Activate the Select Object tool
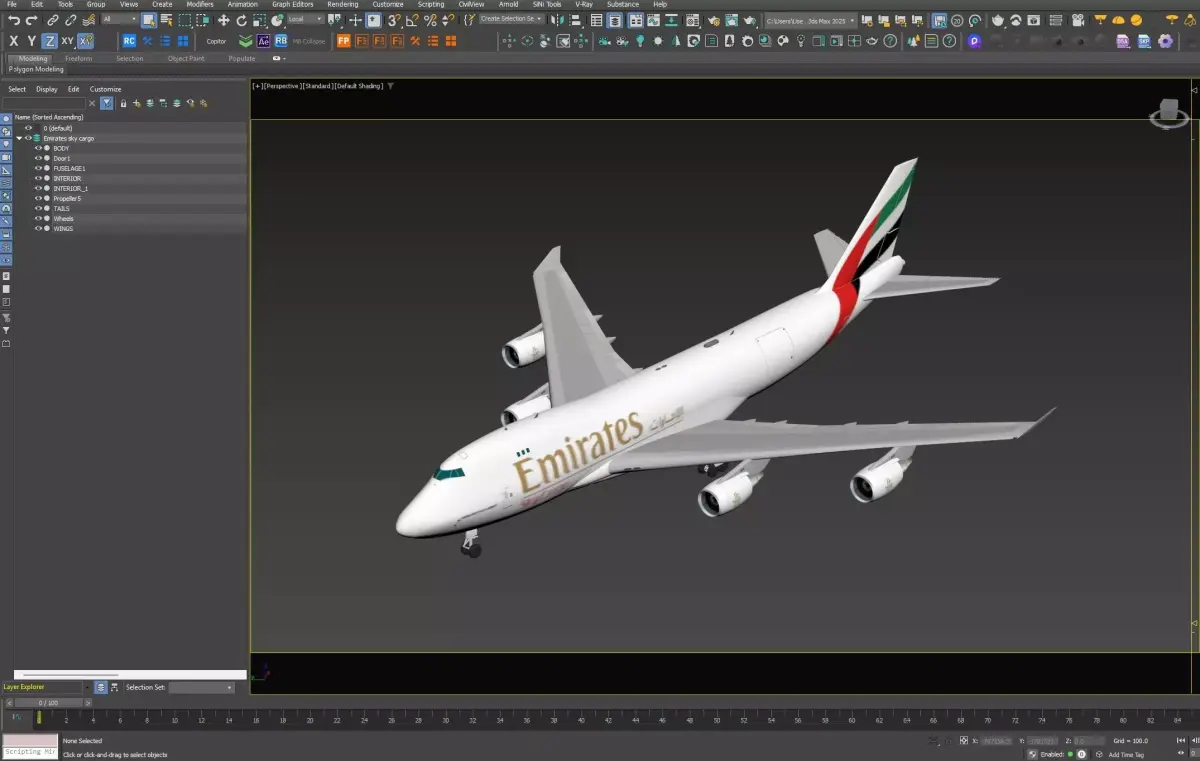Image resolution: width=1200 pixels, height=761 pixels. [x=149, y=20]
